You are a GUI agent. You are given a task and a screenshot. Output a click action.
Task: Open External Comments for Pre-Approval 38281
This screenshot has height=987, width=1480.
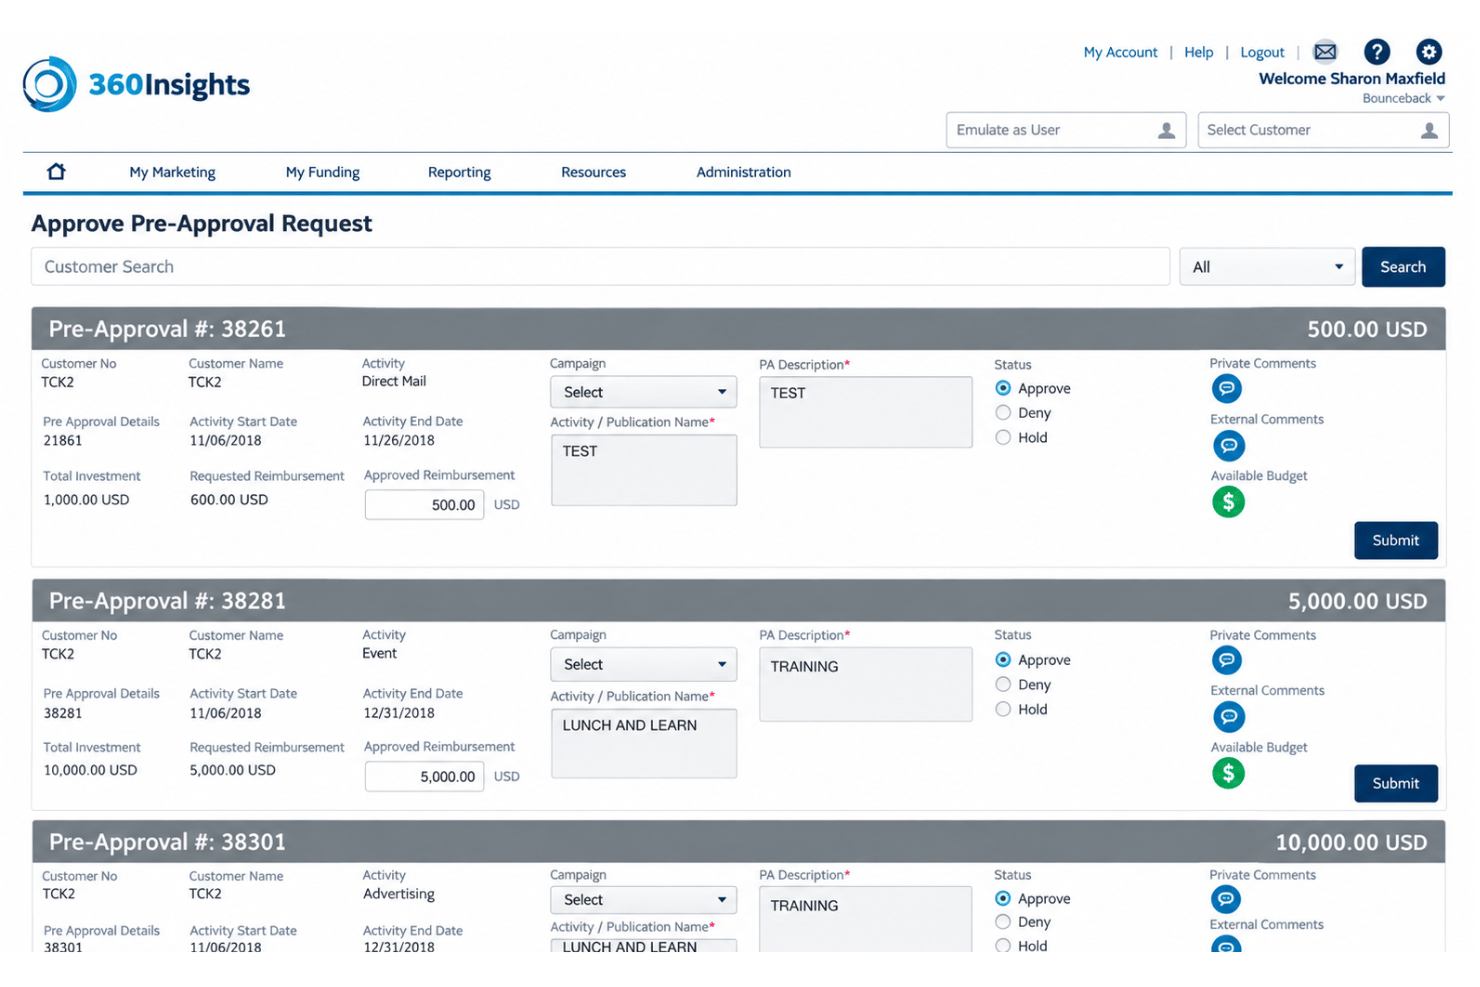coord(1229,716)
